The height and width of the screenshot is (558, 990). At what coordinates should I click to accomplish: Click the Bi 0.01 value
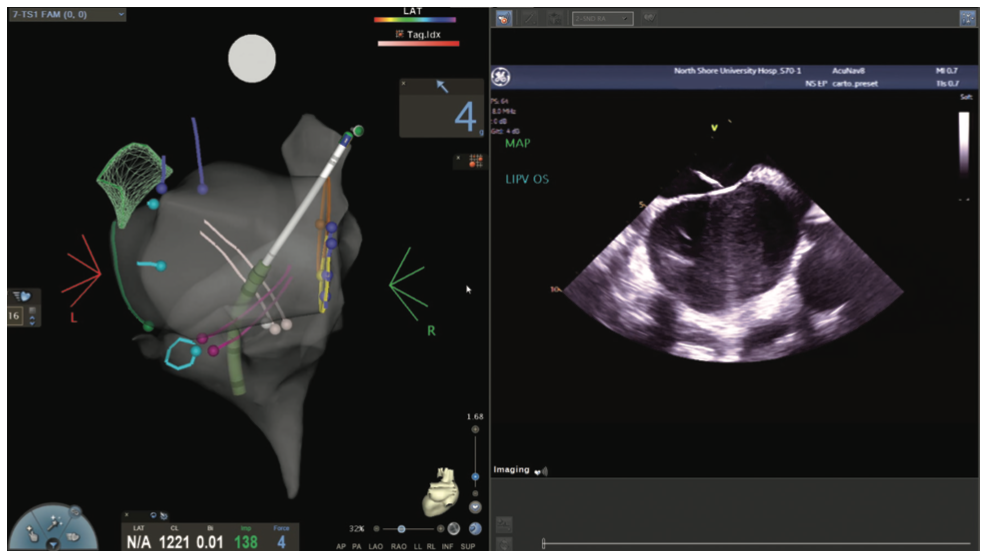point(210,542)
